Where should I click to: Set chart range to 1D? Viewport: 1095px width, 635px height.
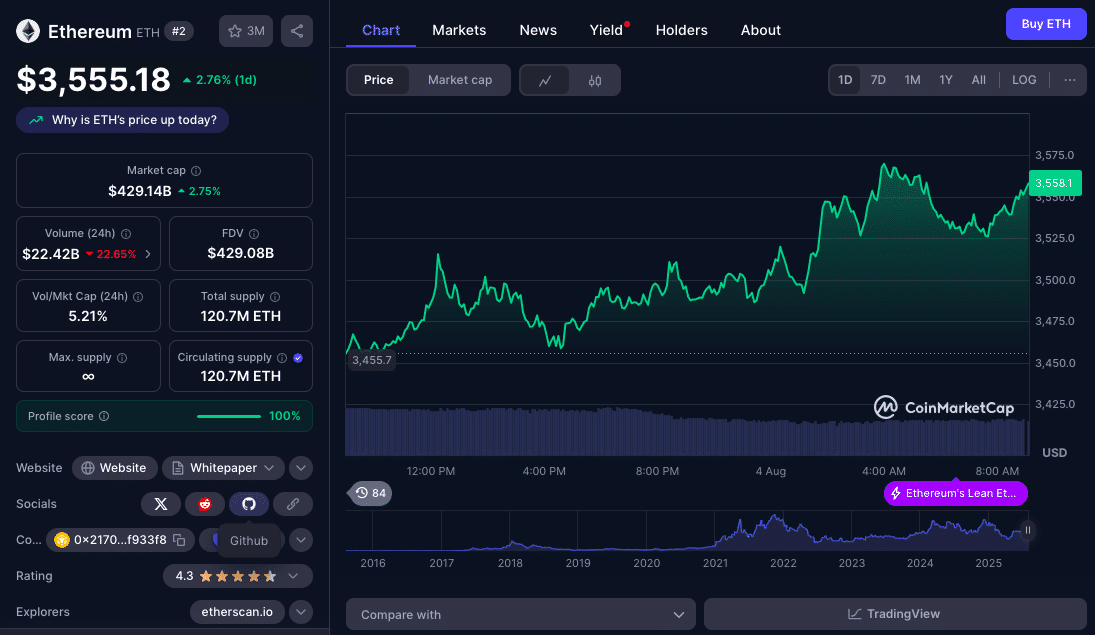coord(845,80)
